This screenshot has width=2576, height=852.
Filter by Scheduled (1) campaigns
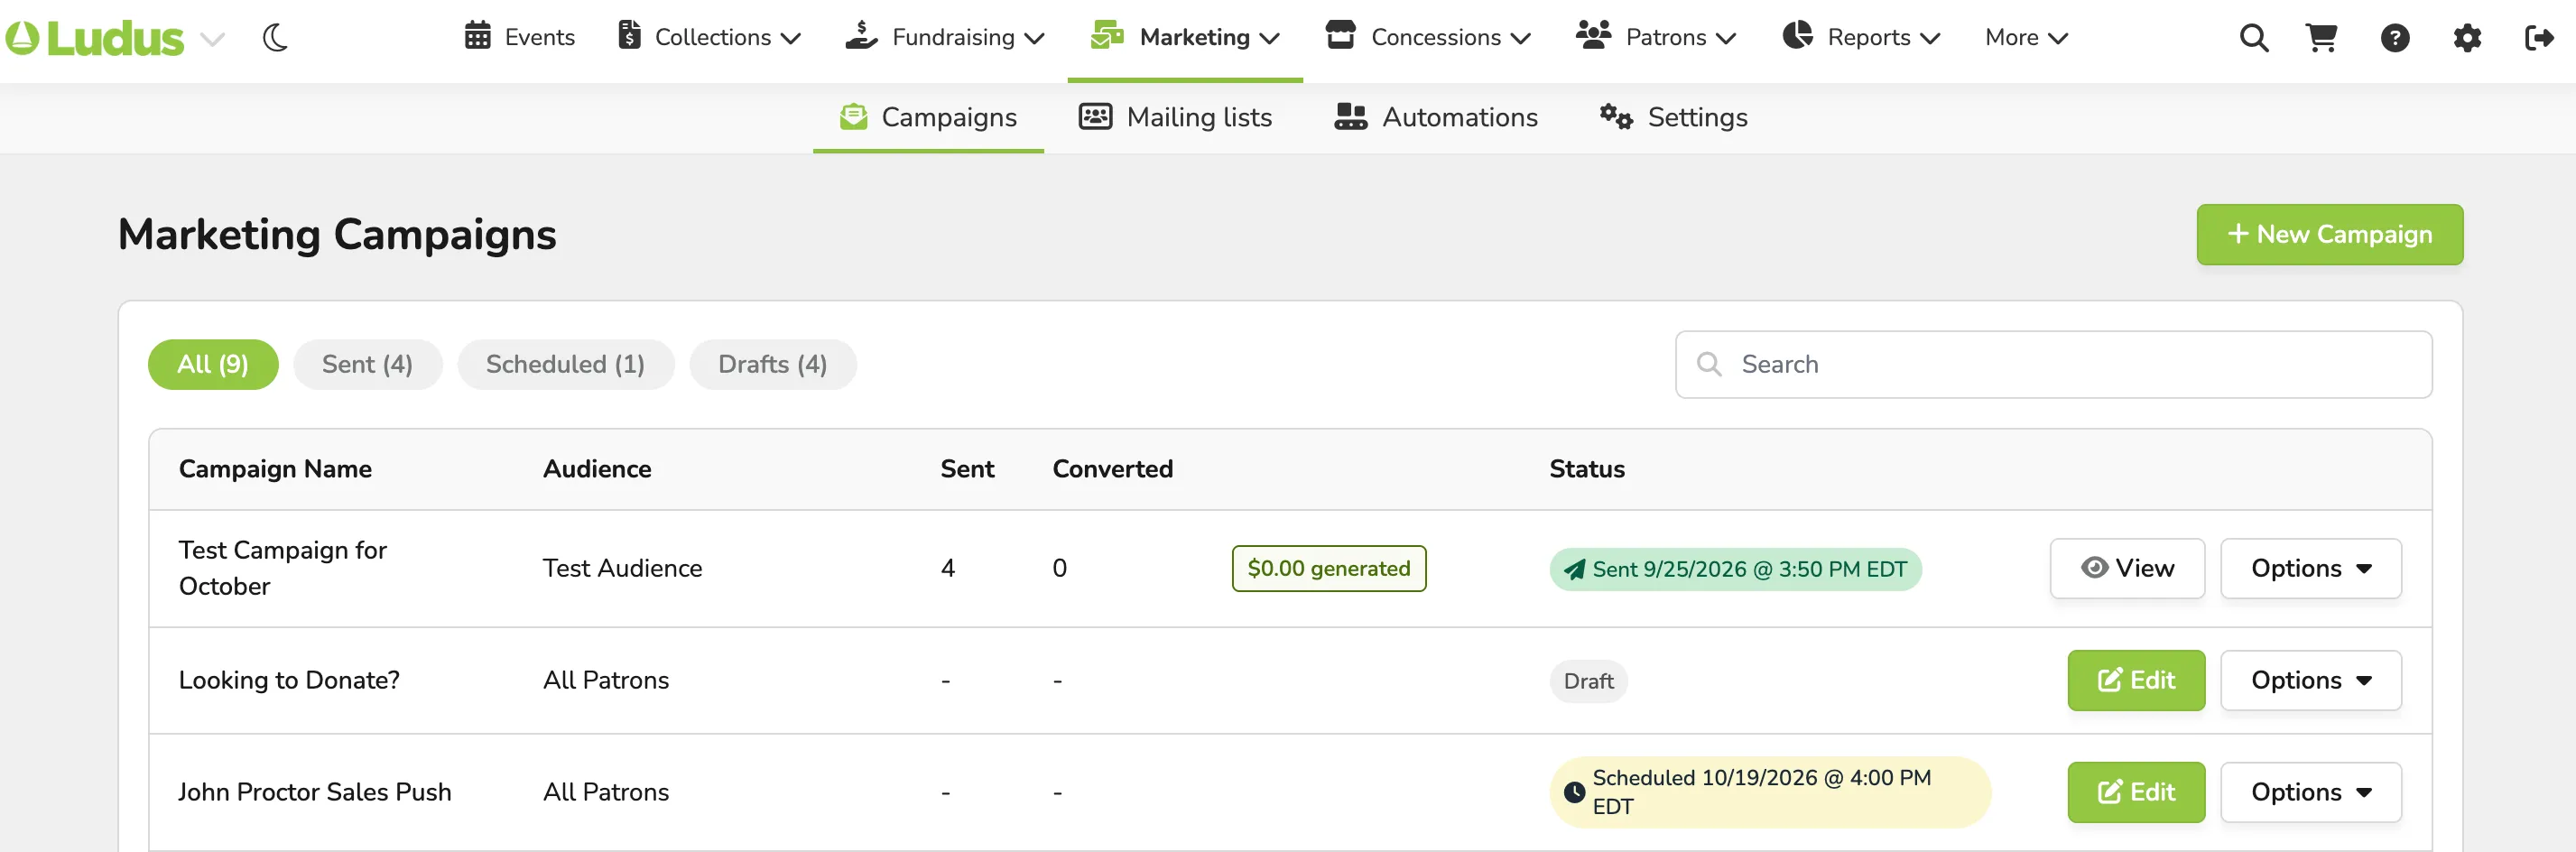pyautogui.click(x=566, y=364)
